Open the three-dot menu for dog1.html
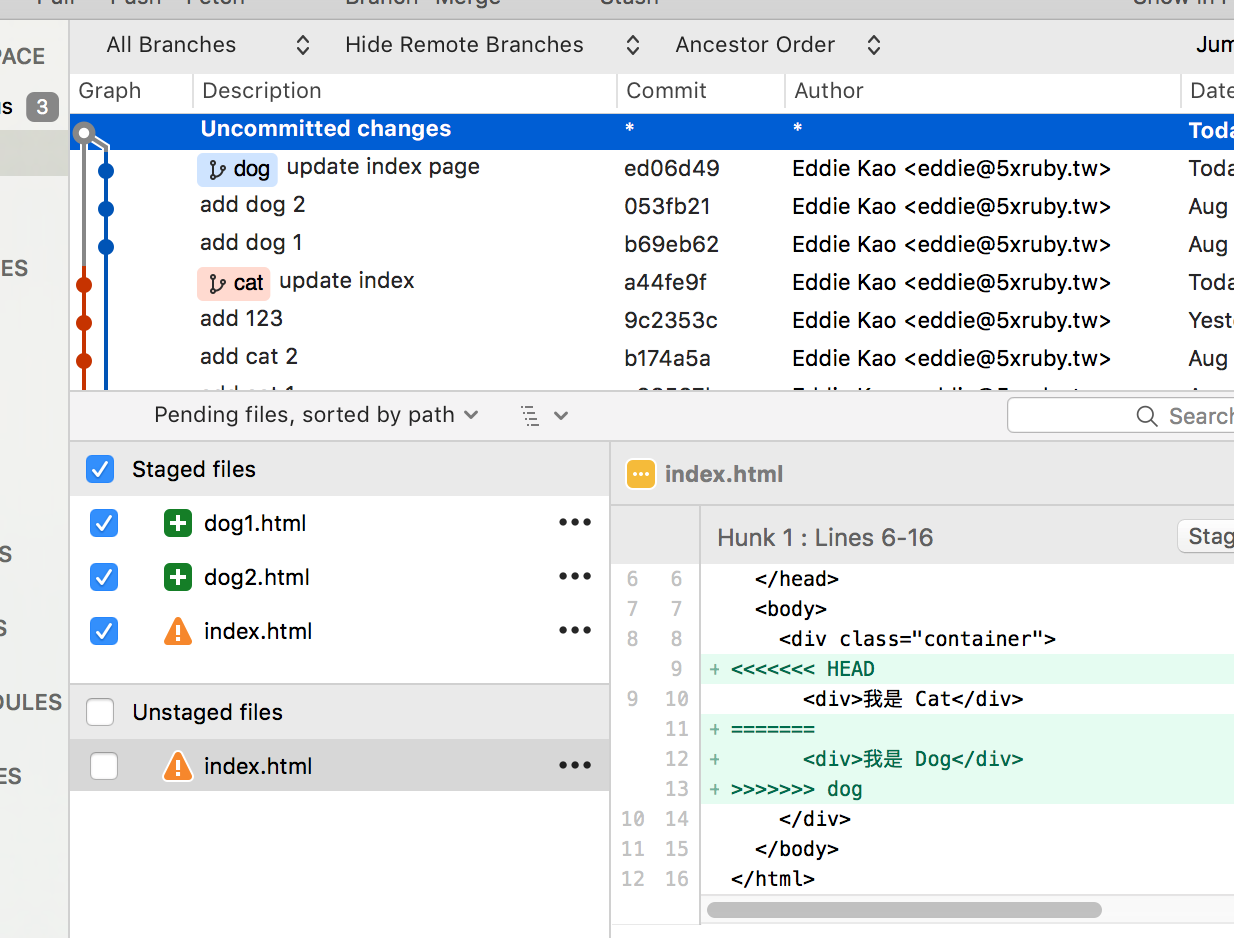 pyautogui.click(x=574, y=523)
